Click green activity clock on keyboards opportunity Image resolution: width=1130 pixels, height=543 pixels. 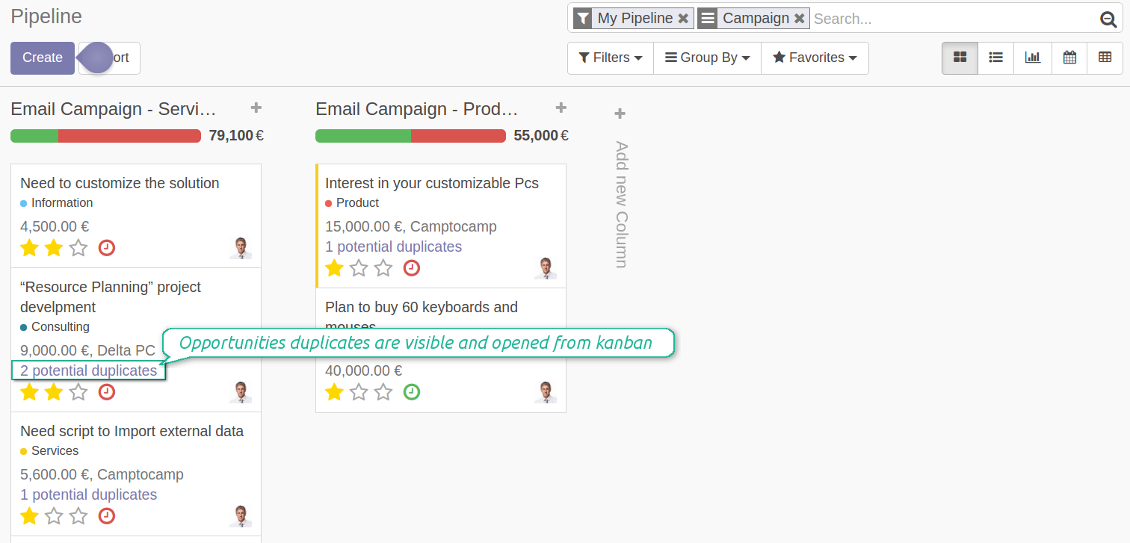(x=411, y=391)
